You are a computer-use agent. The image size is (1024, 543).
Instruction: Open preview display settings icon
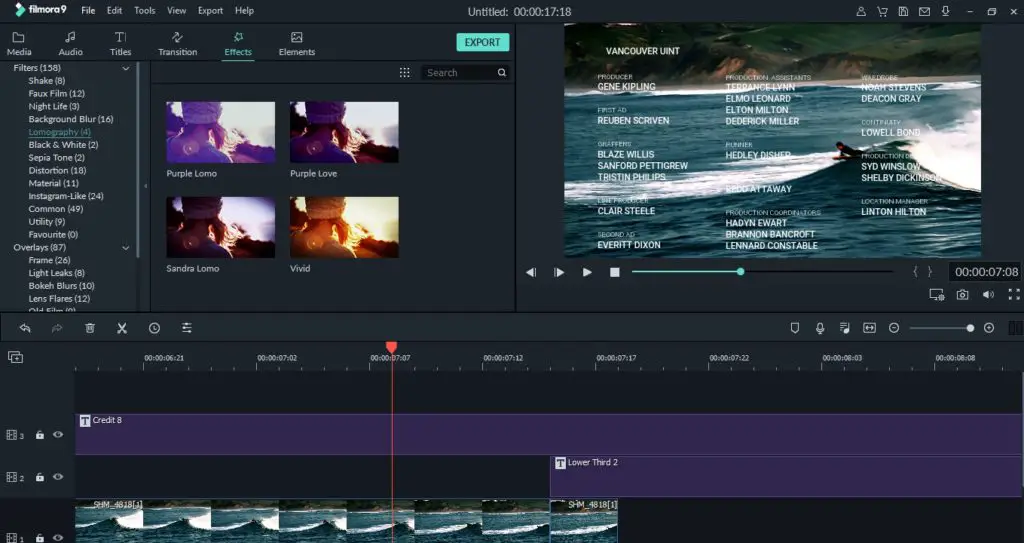936,295
